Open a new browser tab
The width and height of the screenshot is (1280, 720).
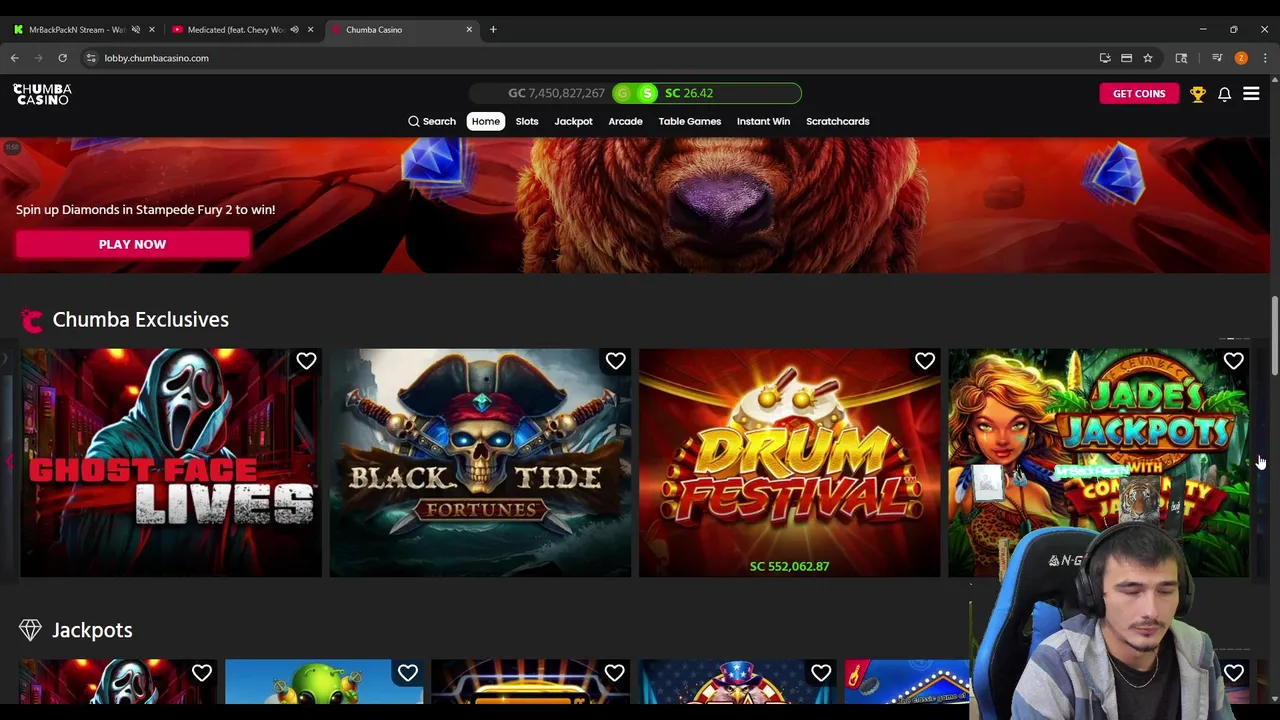coord(493,30)
